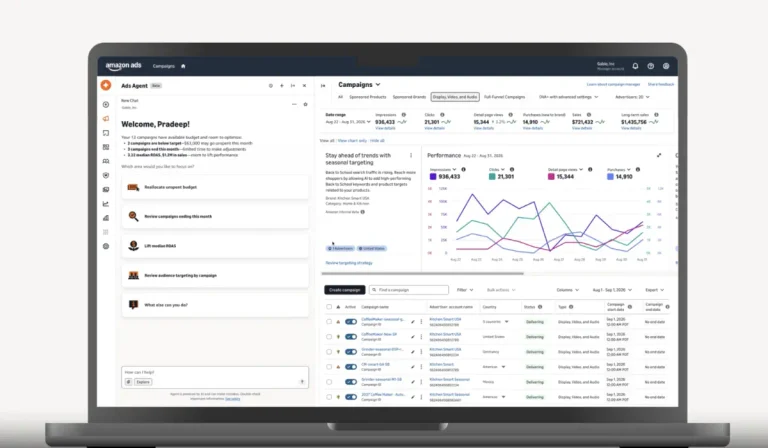Select Display, Video, and Audio tab
Screen dimensions: 768x448
click(455, 97)
